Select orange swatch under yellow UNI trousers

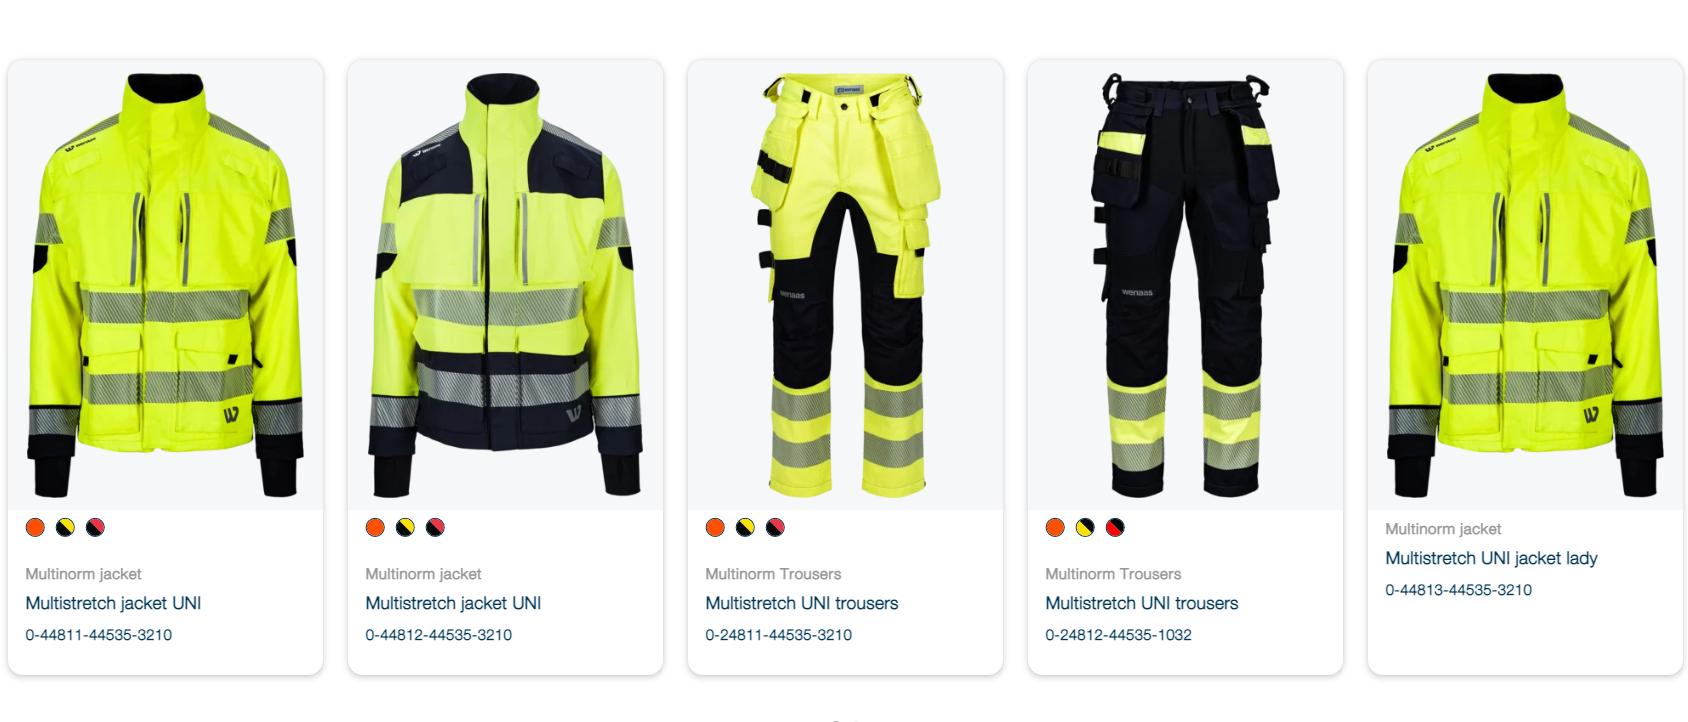click(715, 528)
